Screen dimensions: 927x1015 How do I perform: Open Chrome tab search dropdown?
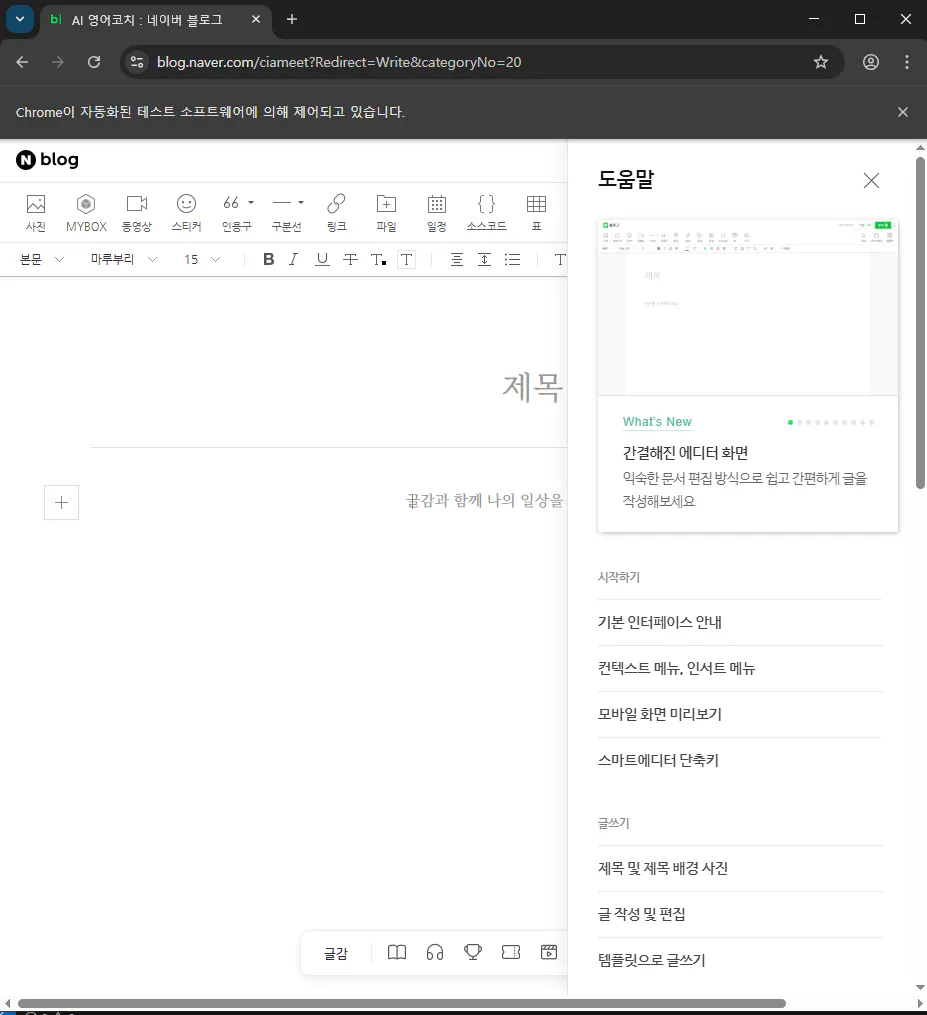[20, 19]
